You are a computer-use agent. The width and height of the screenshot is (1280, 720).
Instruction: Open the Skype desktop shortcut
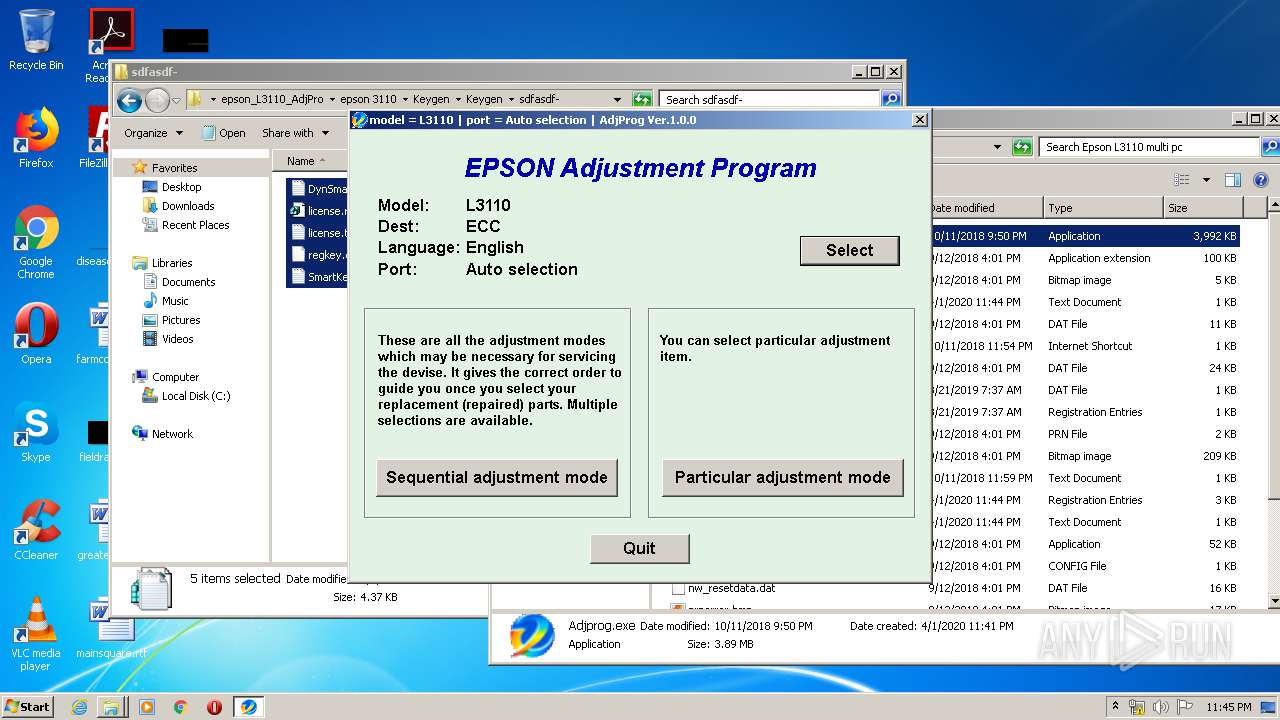point(36,433)
